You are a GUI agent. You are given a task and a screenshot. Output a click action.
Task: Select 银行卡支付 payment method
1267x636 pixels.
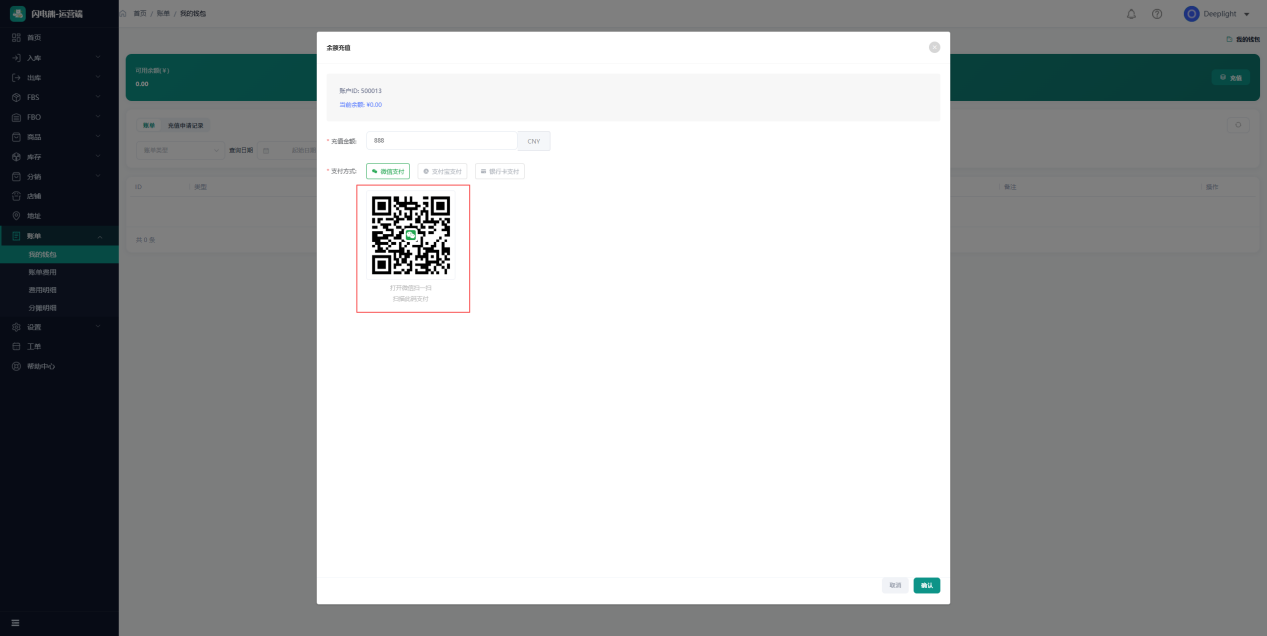point(500,171)
